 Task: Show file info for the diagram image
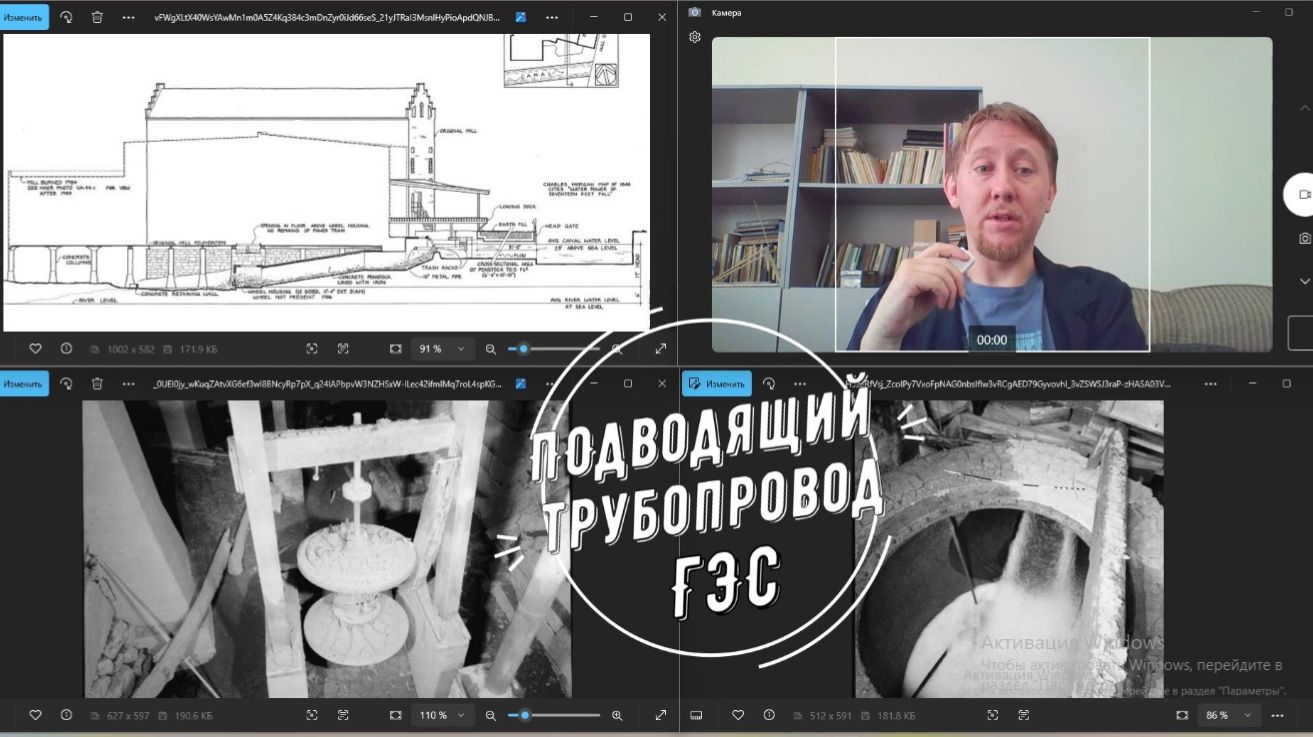[x=66, y=349]
